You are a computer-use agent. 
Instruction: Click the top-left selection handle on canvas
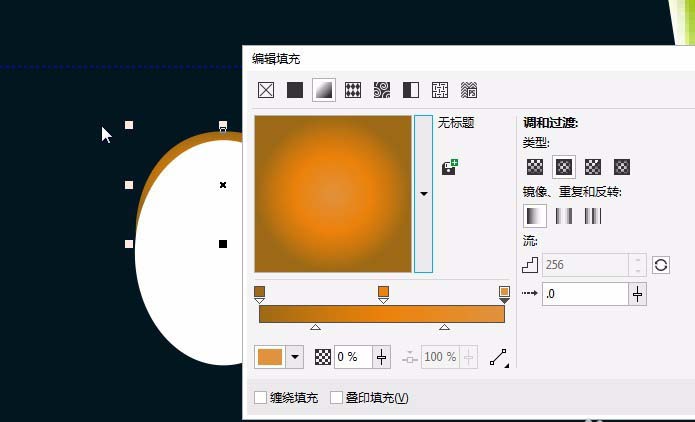click(x=129, y=125)
